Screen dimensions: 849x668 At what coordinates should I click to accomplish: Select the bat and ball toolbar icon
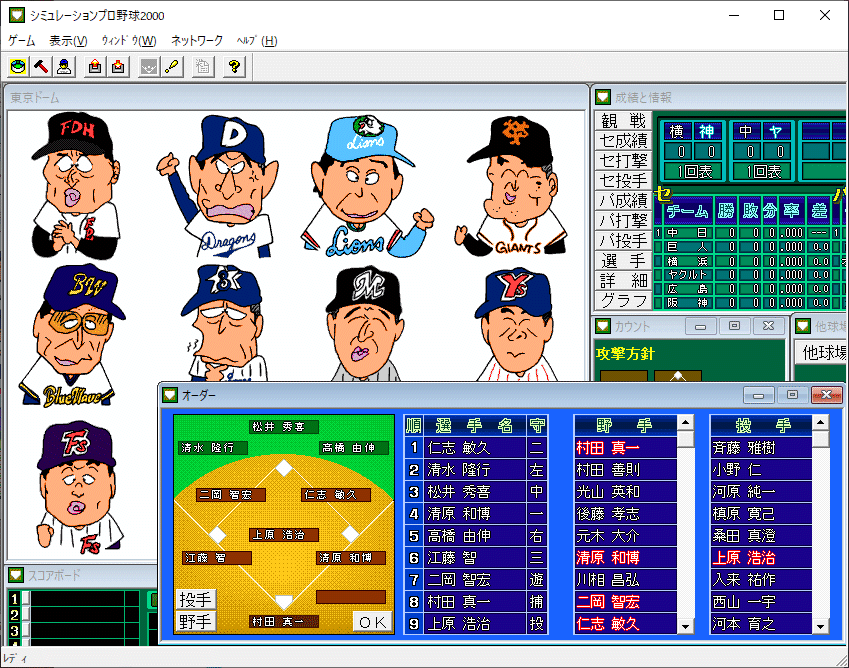pyautogui.click(x=172, y=67)
